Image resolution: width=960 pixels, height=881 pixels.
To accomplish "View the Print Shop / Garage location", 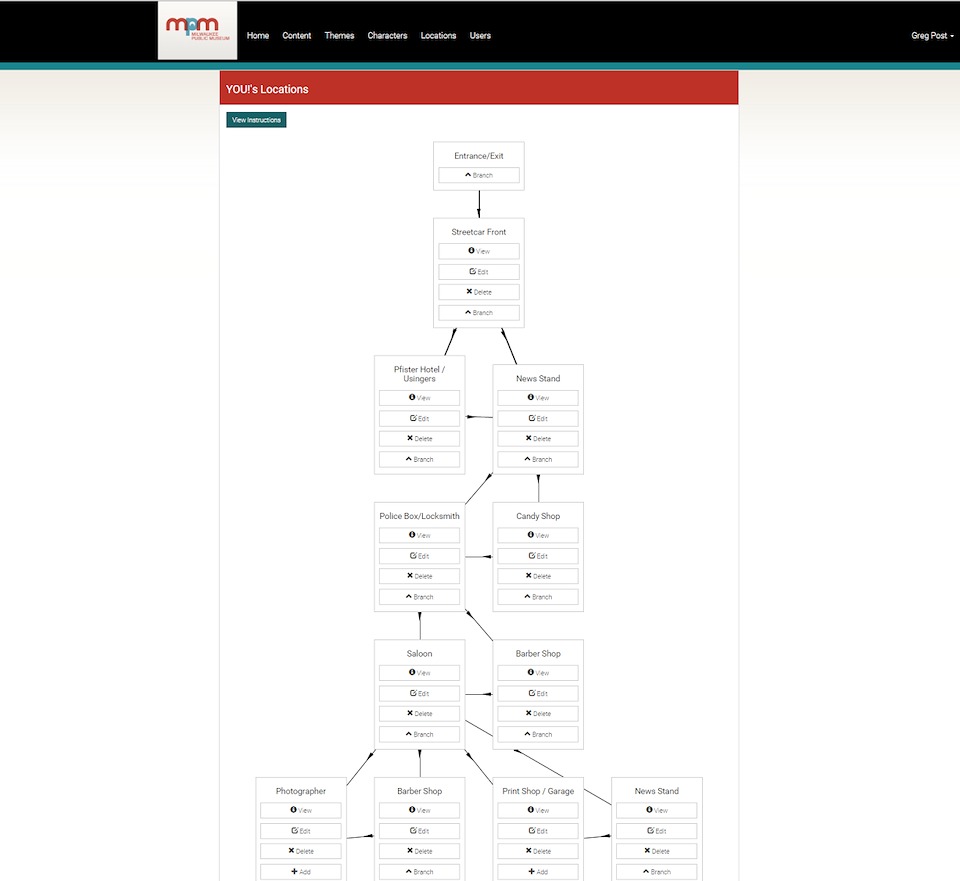I will tap(538, 810).
